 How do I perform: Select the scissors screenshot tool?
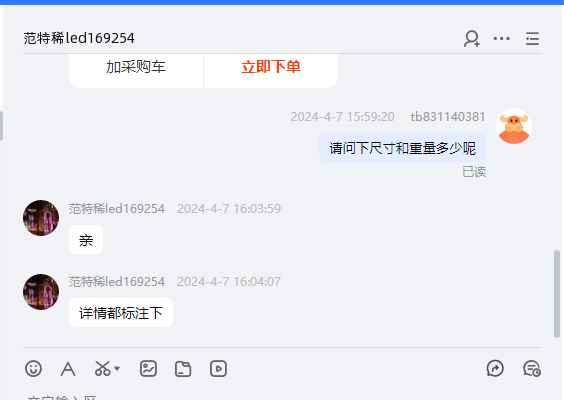pyautogui.click(x=103, y=369)
